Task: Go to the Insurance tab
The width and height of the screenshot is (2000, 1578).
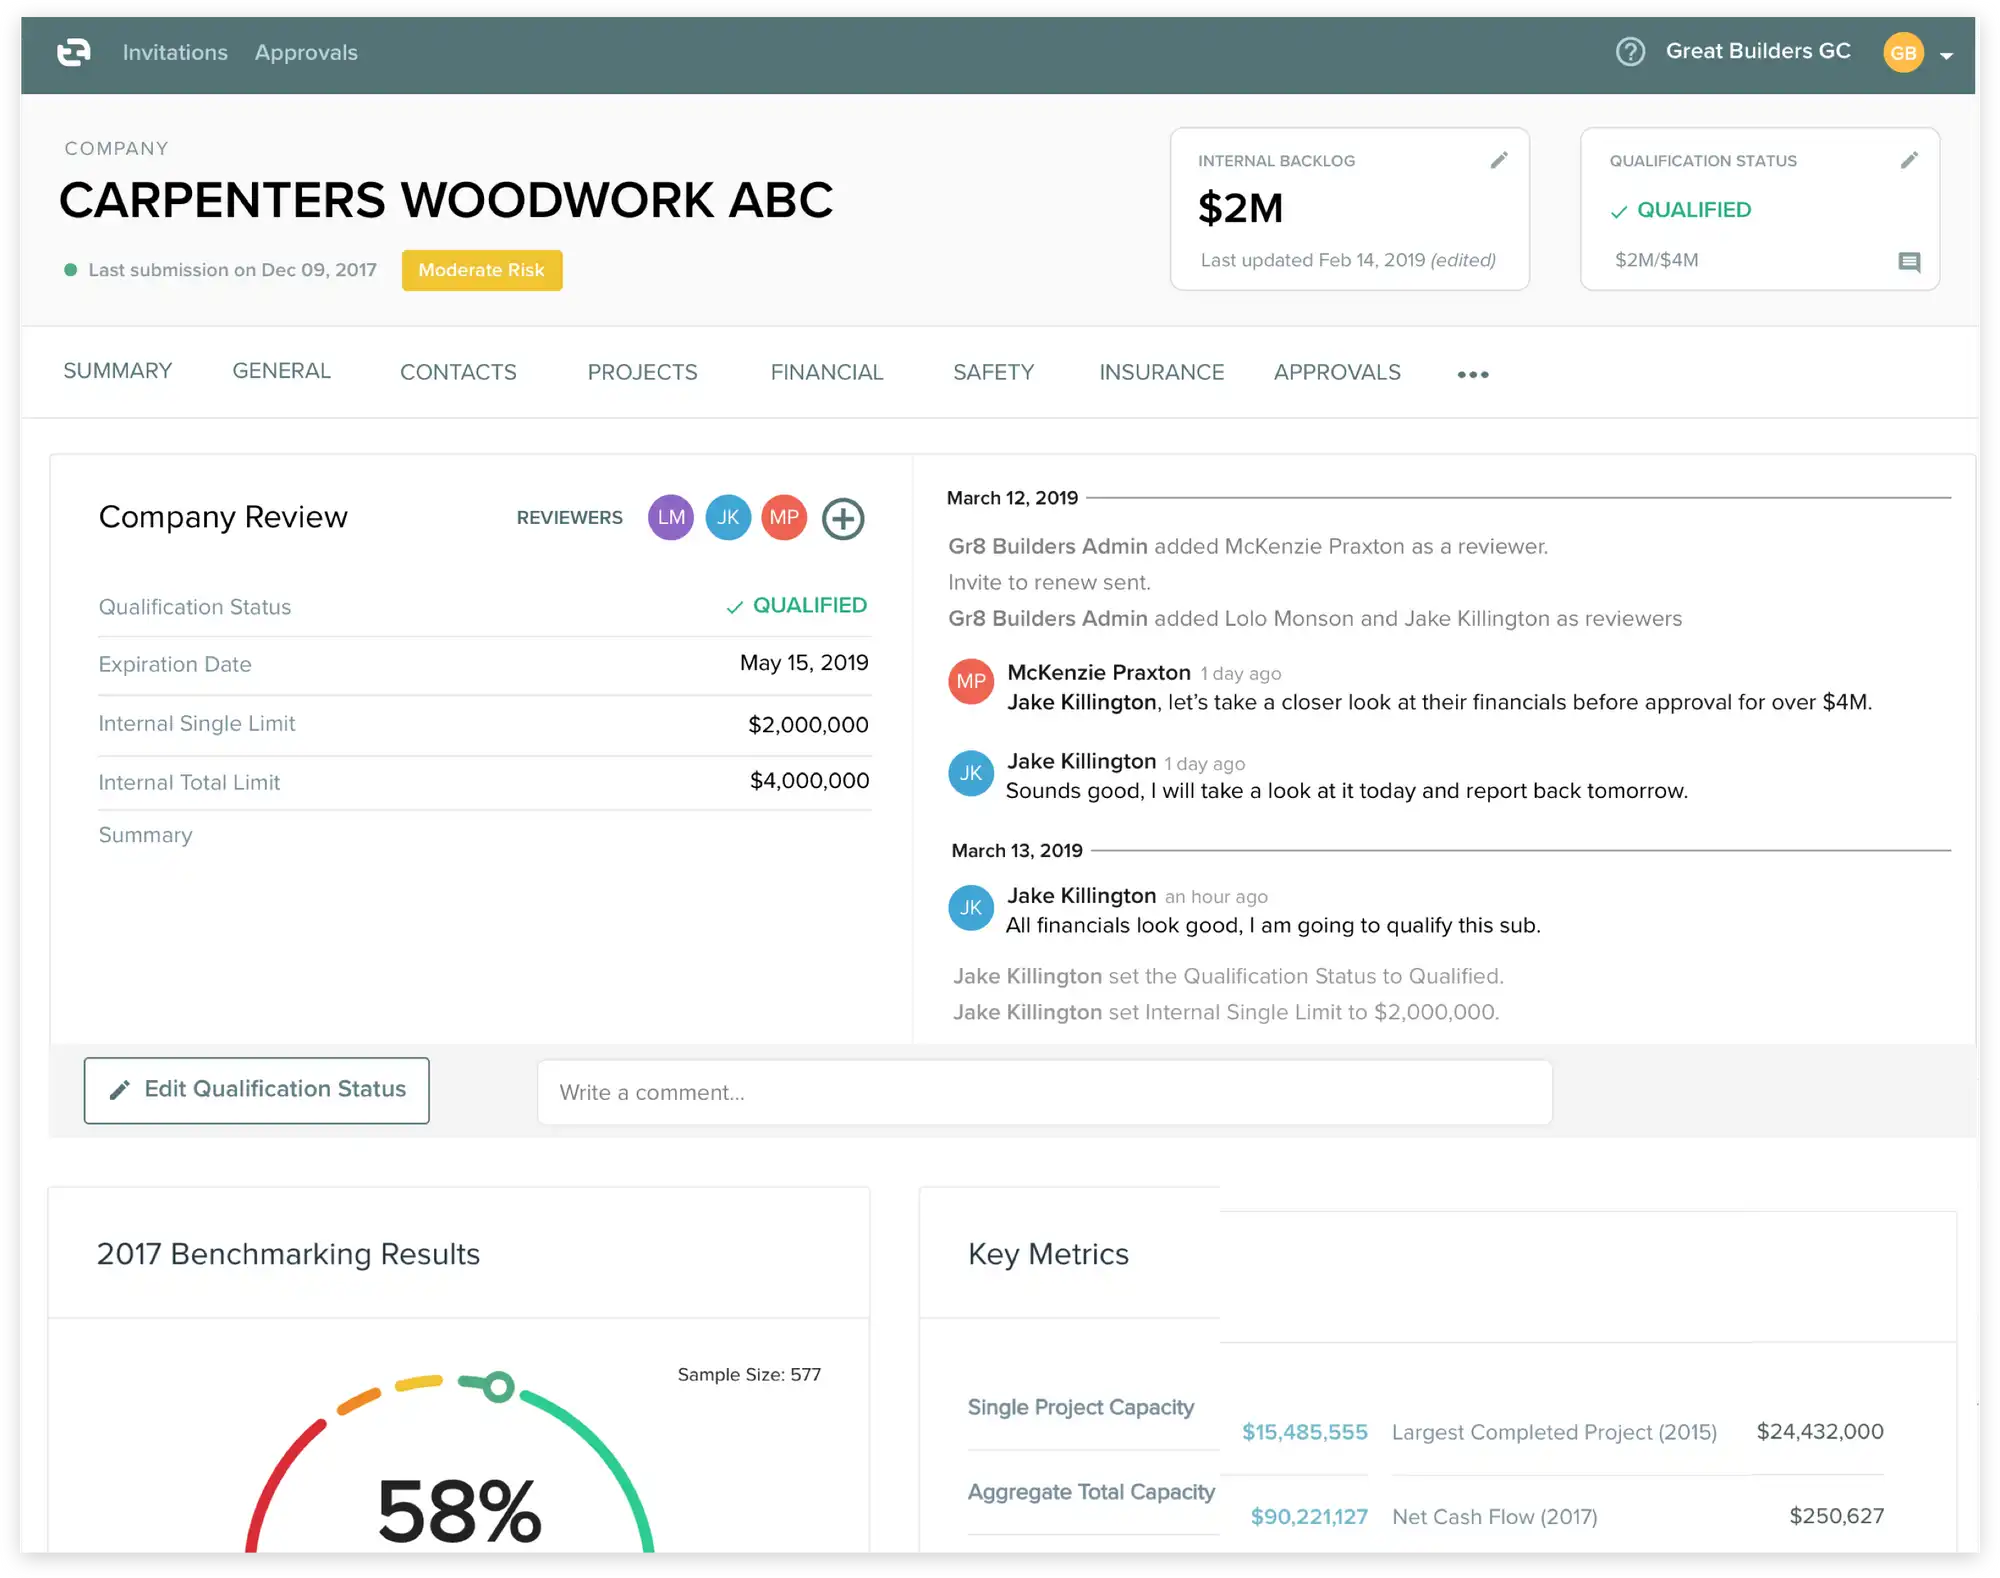Action: point(1161,372)
